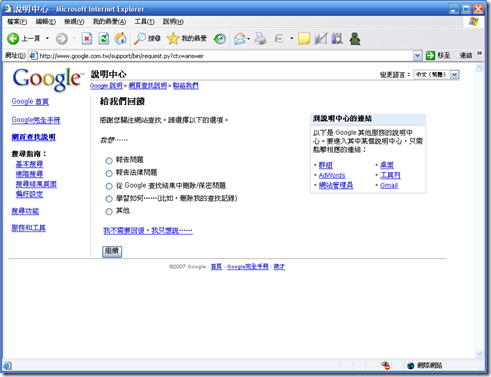Open the 工具列 help center link
Viewport: 491px width, 377px height.
click(x=390, y=175)
